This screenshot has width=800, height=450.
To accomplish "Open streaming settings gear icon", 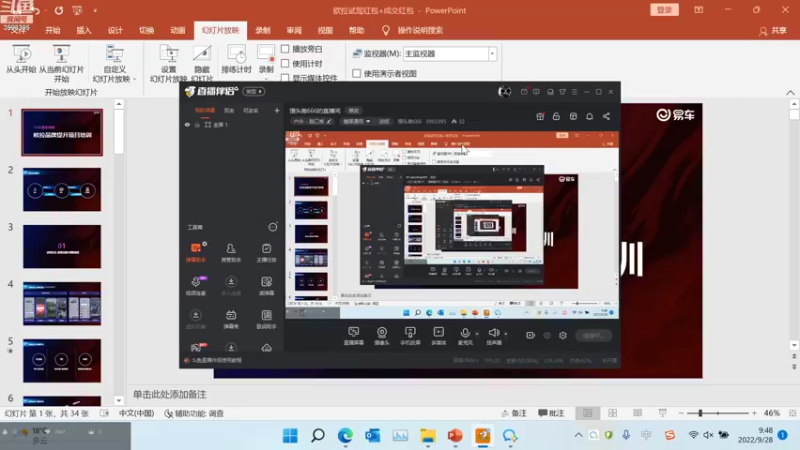I will (563, 335).
